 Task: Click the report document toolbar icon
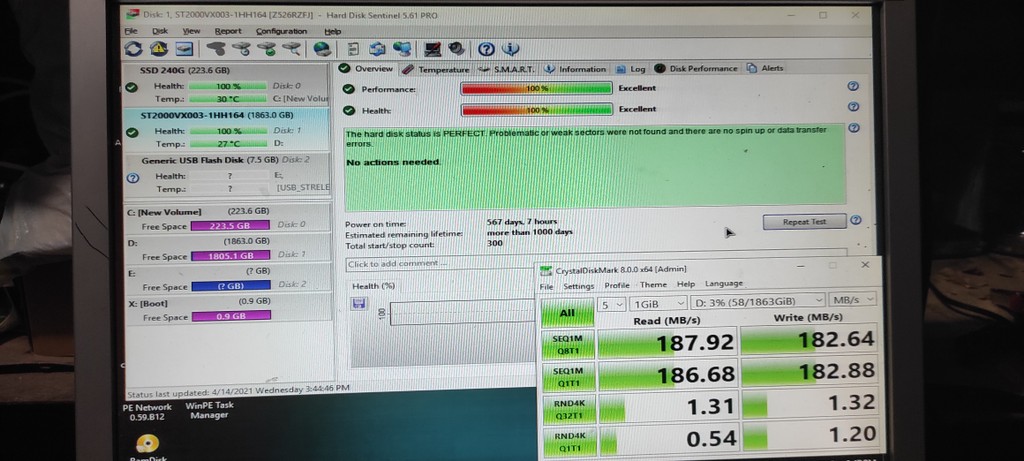click(353, 49)
